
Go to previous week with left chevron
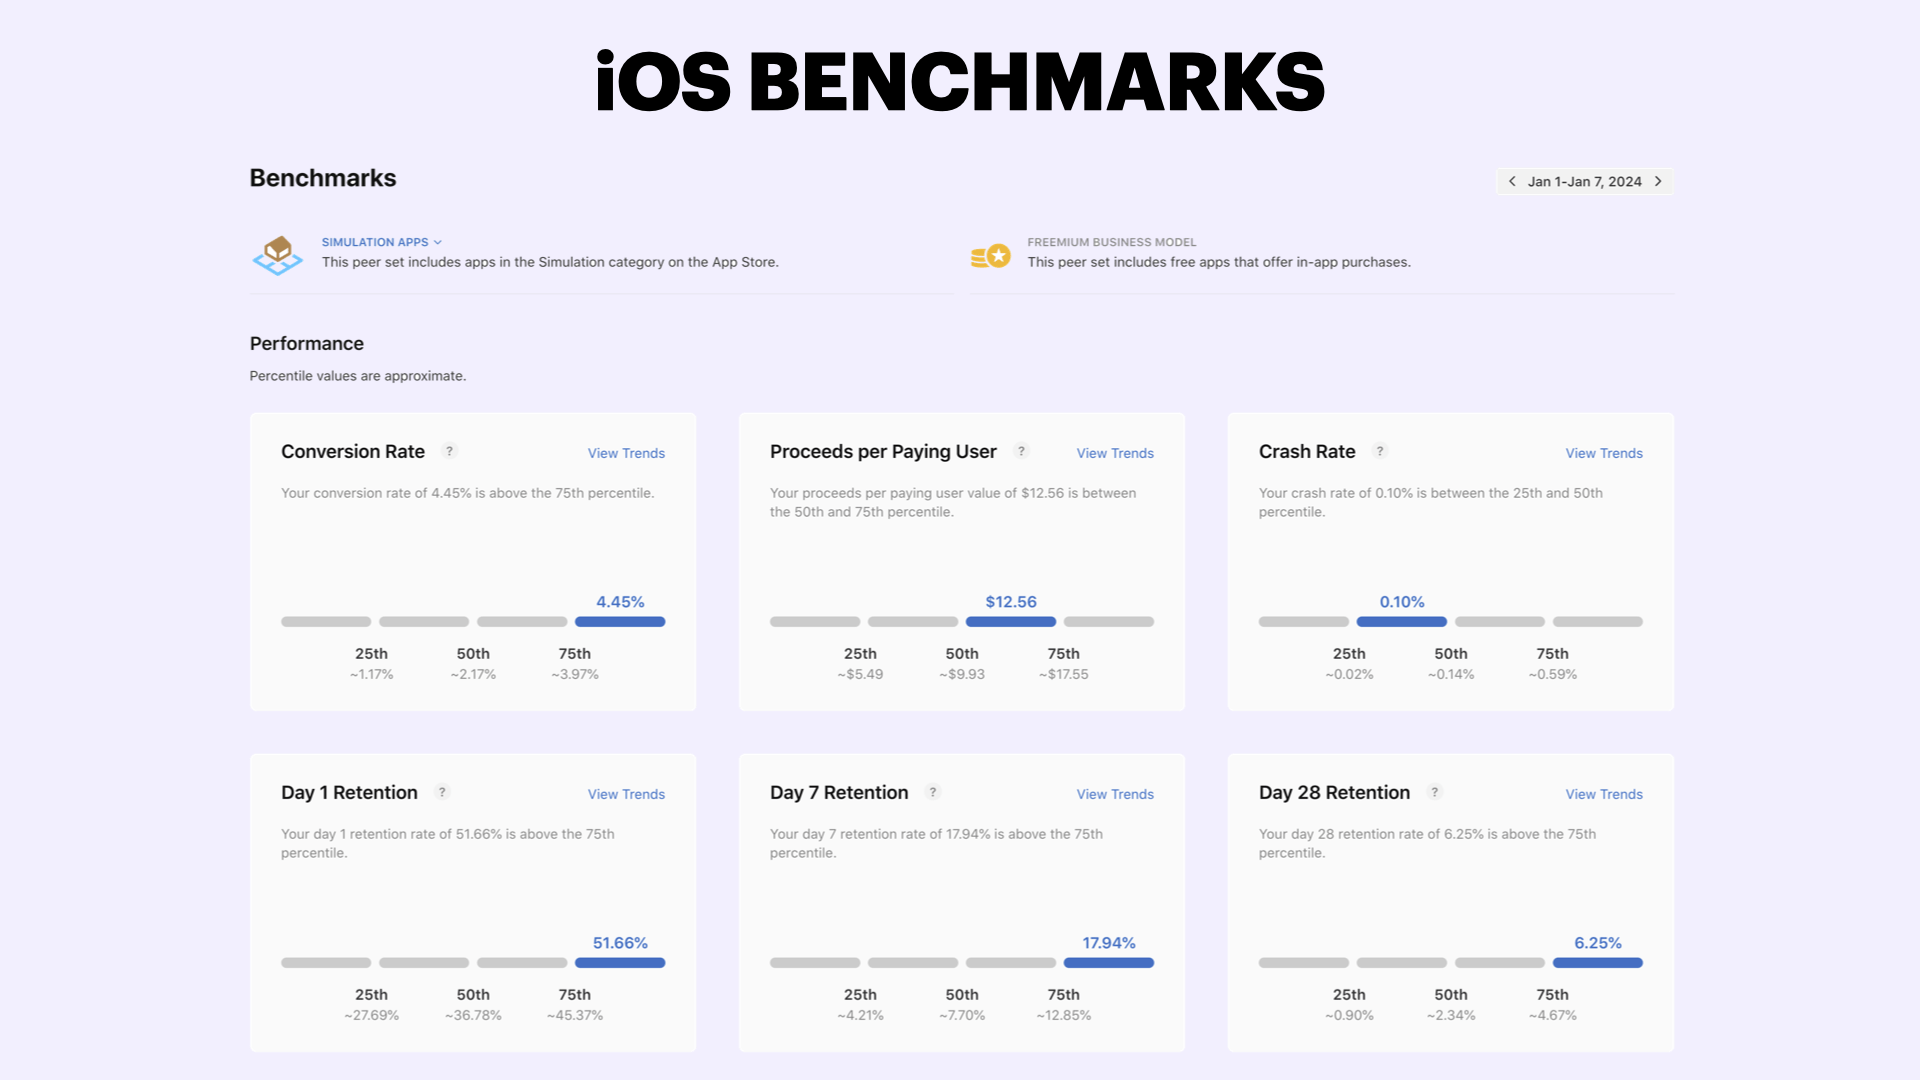[x=1512, y=181]
